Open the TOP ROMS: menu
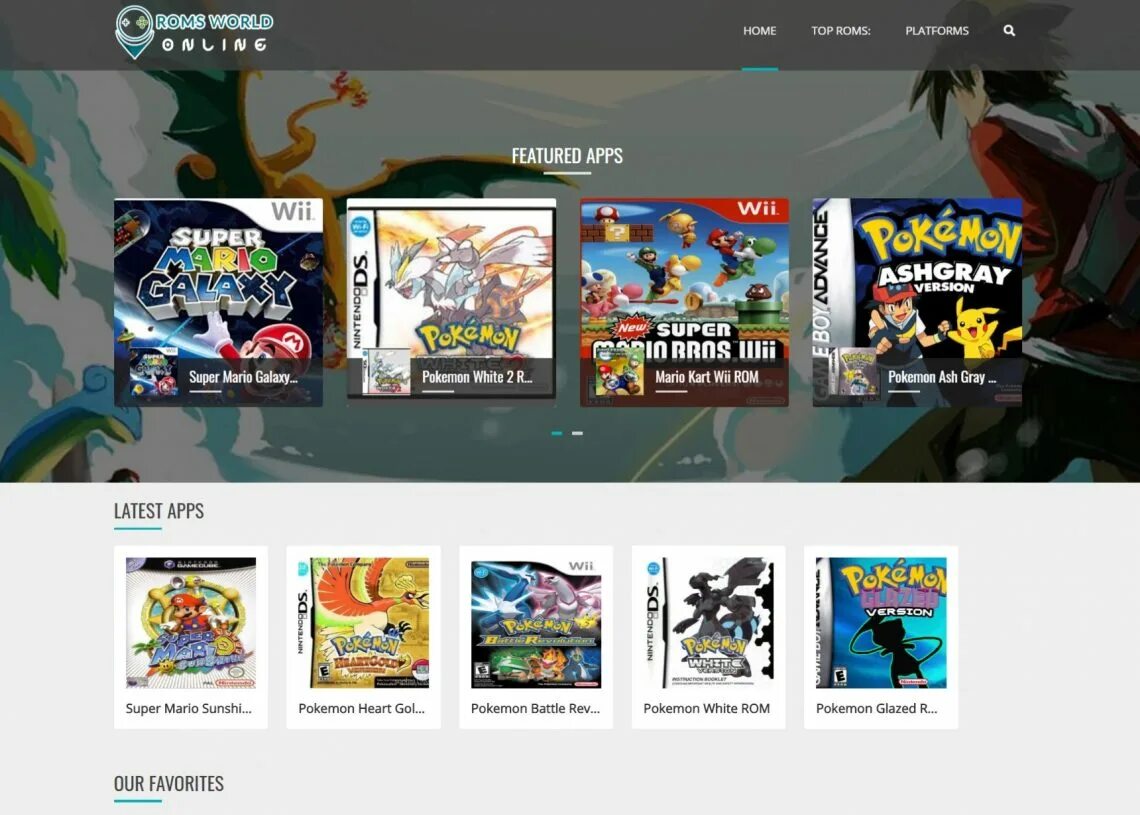Viewport: 1140px width, 815px height. tap(840, 31)
